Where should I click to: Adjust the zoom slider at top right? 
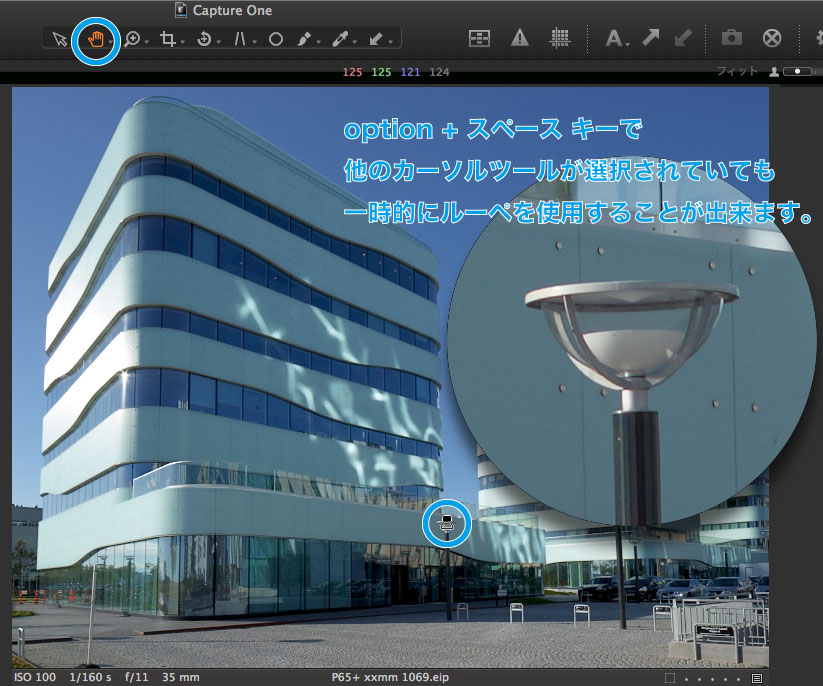(x=798, y=71)
